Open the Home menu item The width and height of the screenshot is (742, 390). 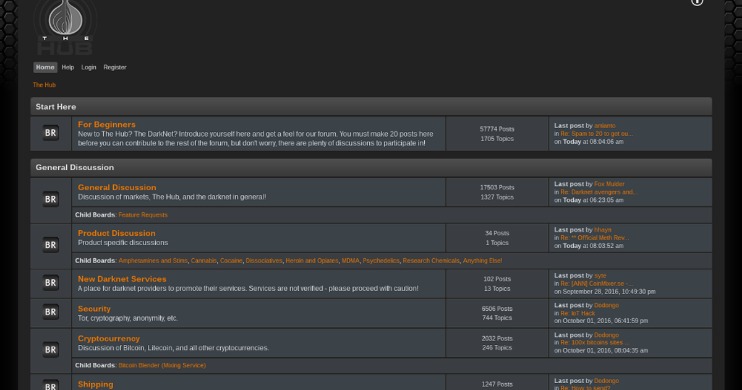(45, 67)
